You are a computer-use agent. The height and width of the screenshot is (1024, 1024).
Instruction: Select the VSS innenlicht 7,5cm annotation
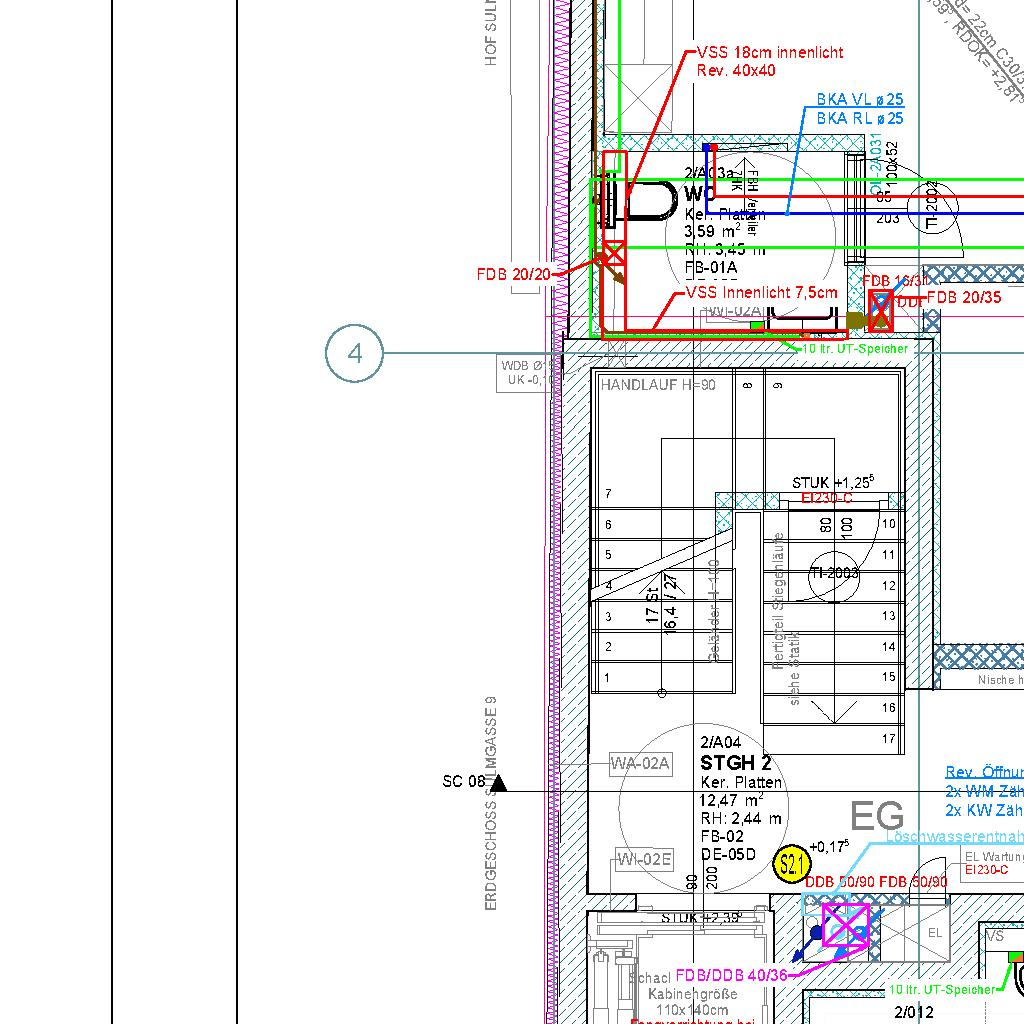(761, 293)
